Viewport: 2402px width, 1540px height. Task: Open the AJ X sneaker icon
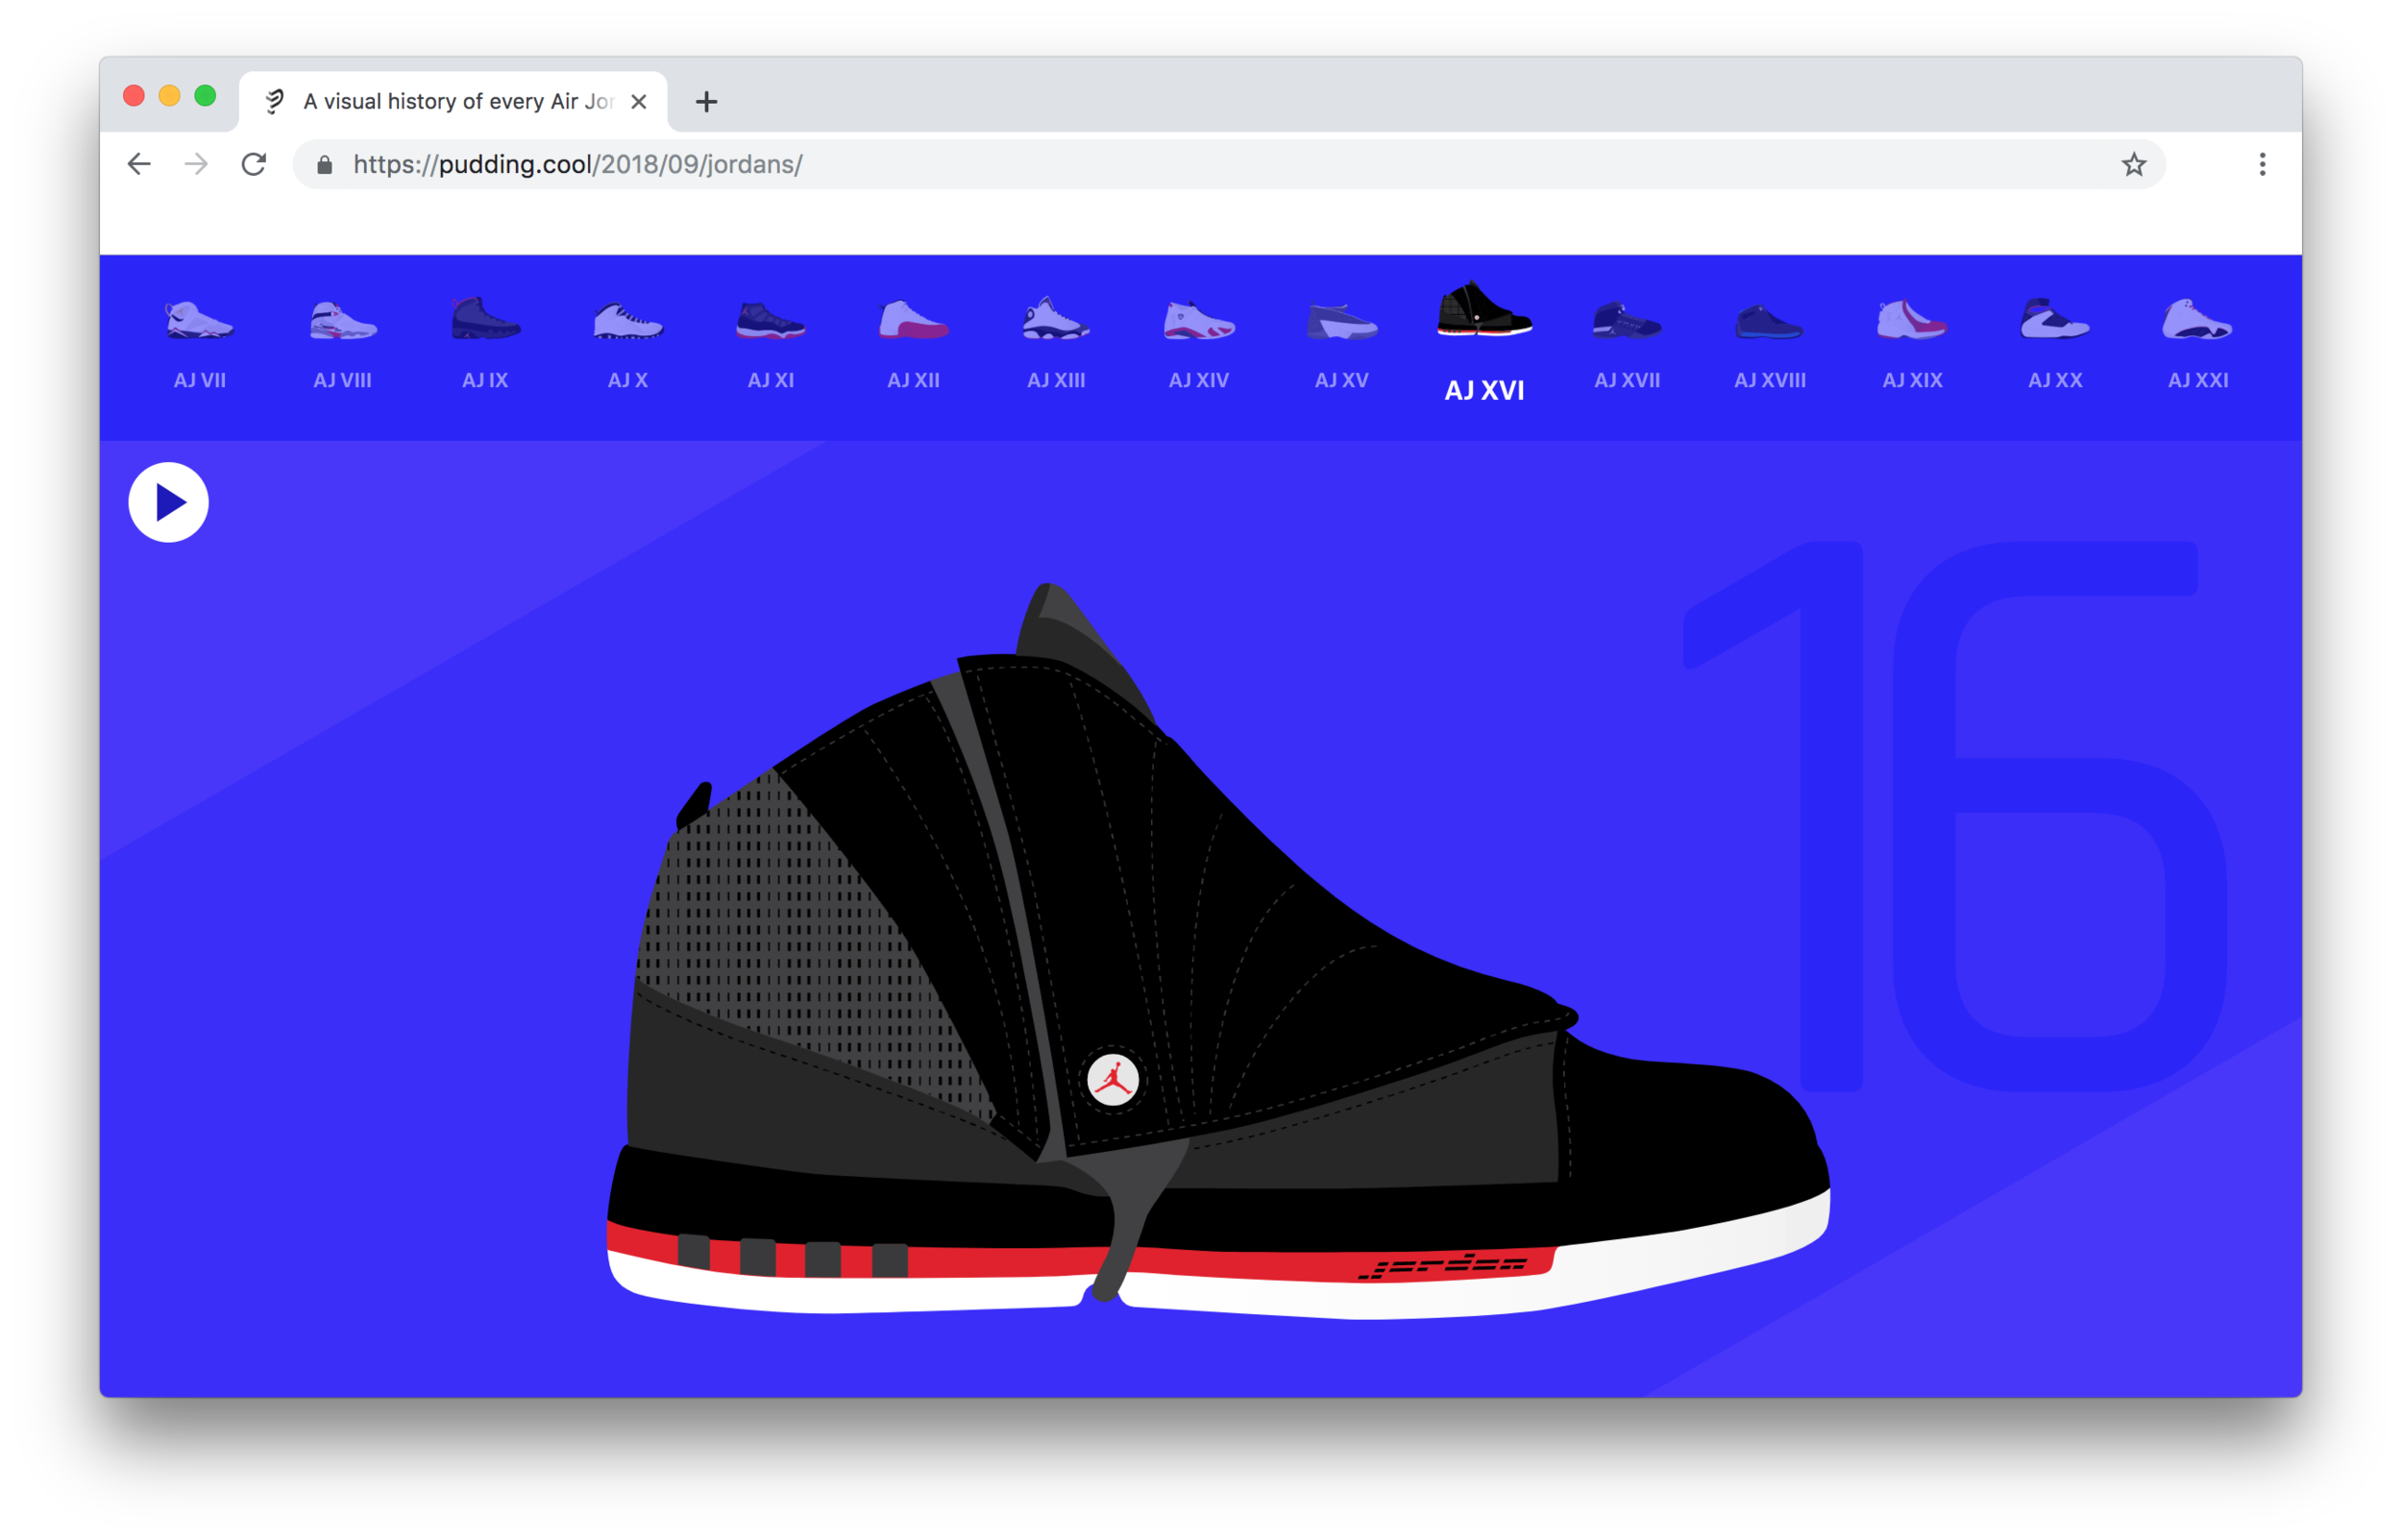click(x=628, y=321)
